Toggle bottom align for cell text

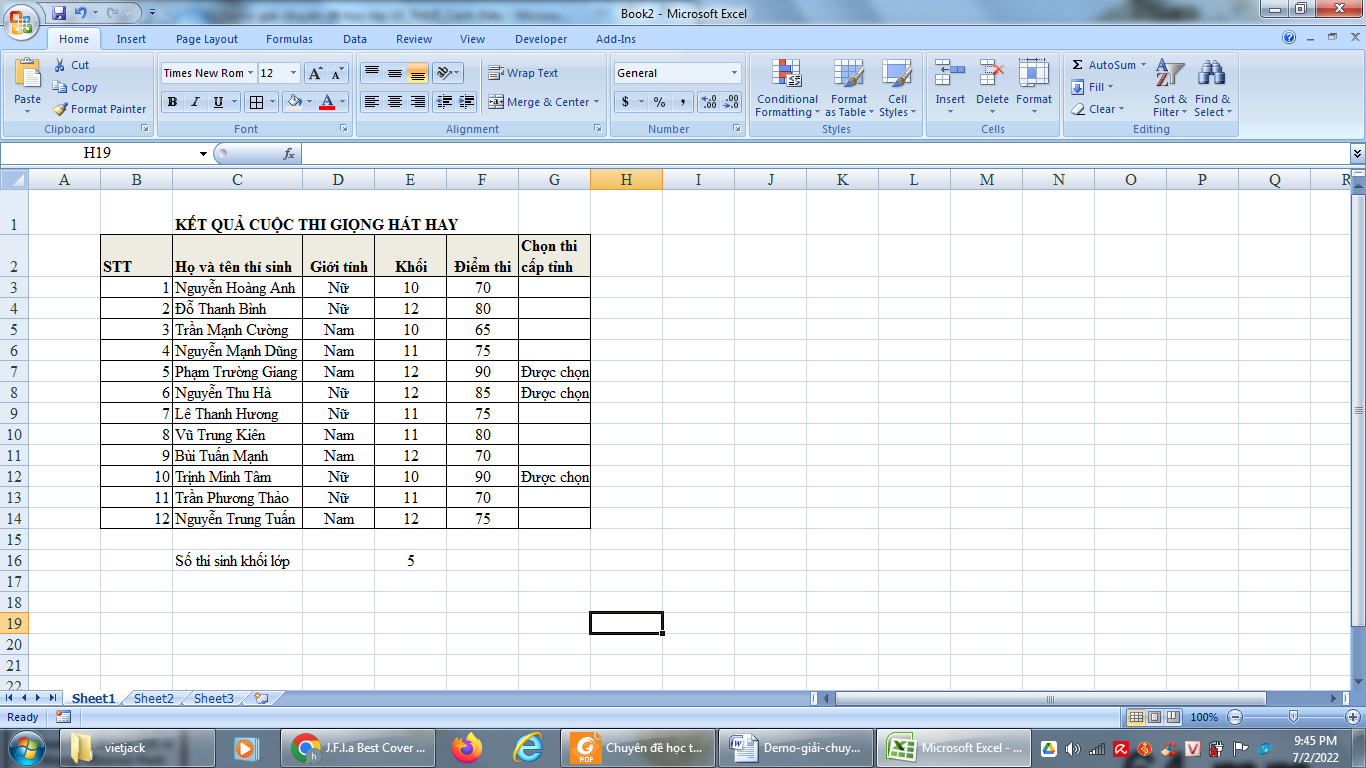point(417,73)
